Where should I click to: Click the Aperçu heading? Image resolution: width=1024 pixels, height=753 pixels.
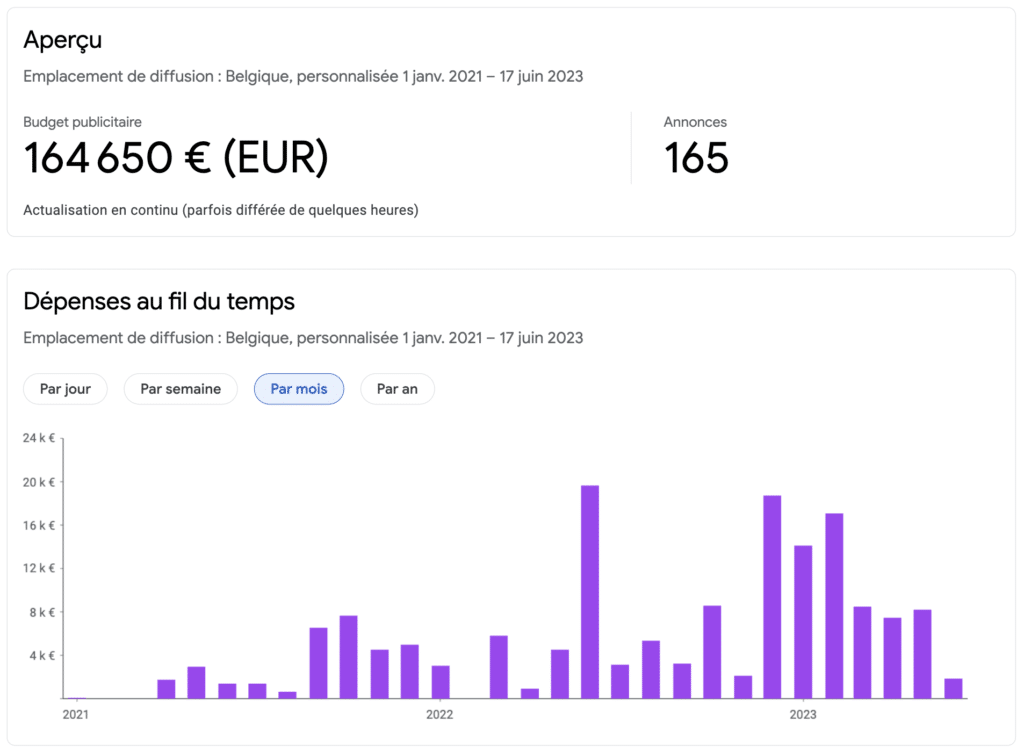click(x=62, y=40)
